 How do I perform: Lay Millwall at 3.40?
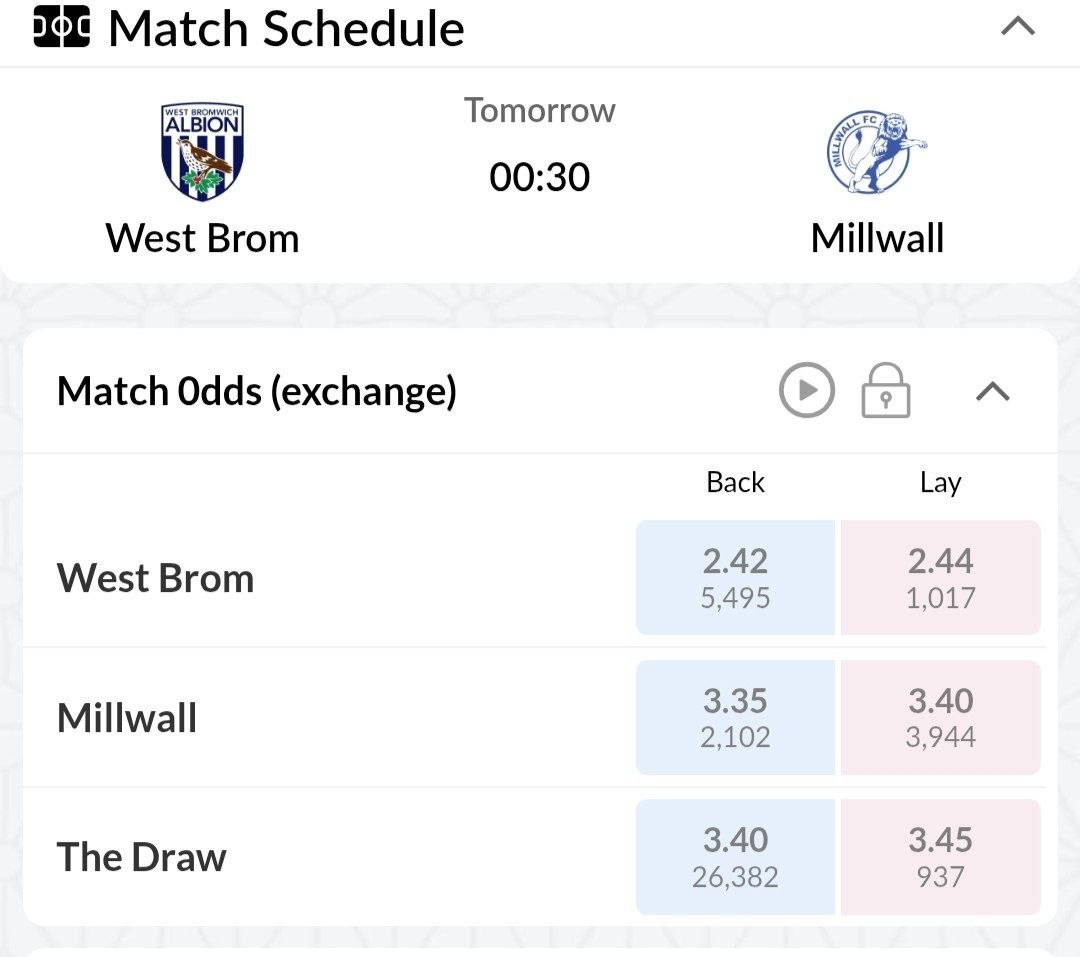coord(940,717)
